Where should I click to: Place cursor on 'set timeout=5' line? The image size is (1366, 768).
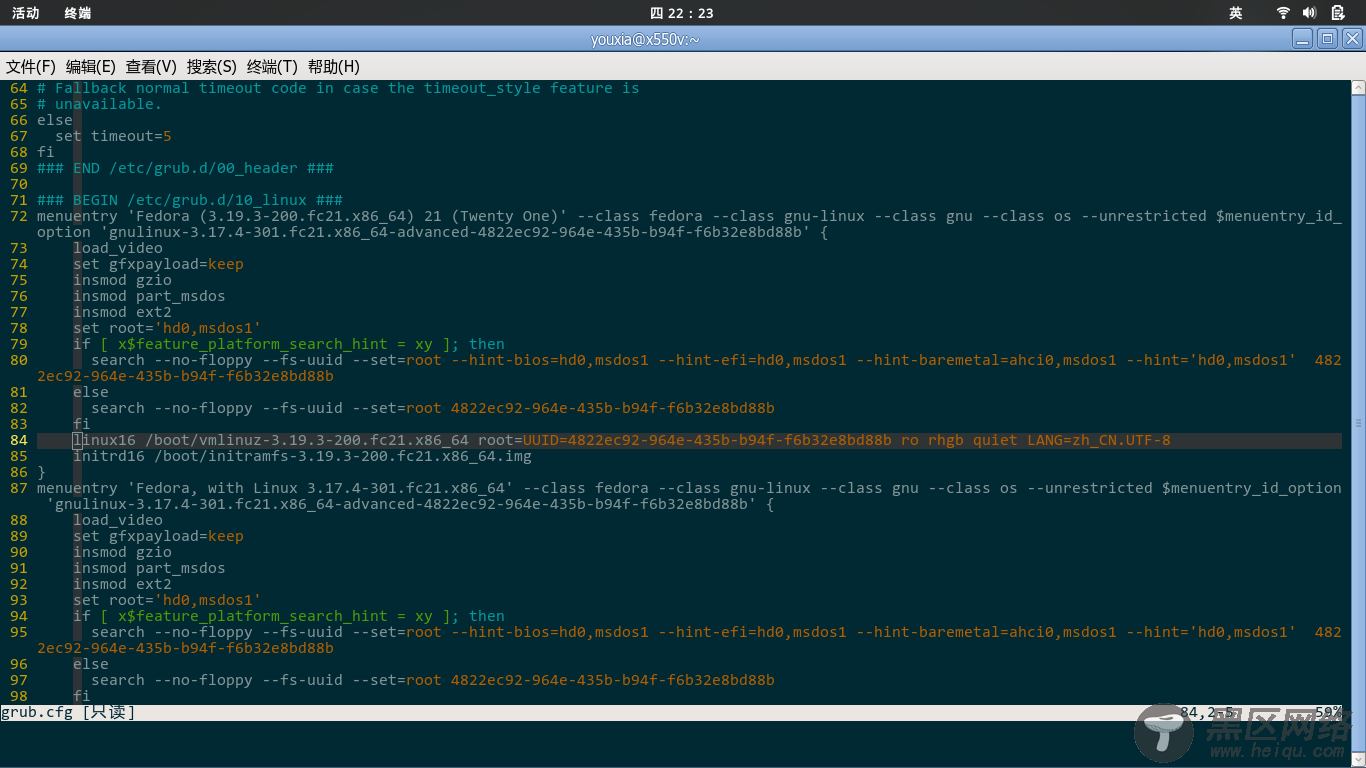(113, 136)
